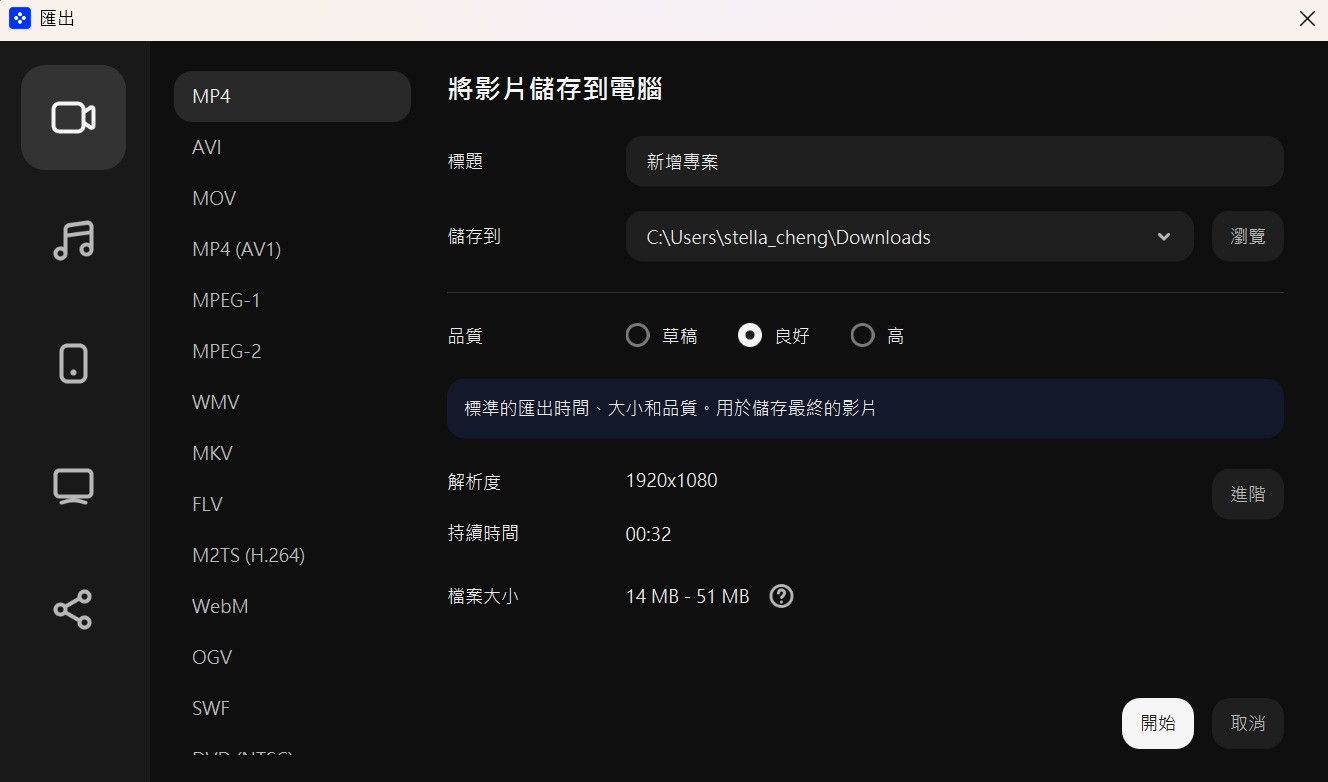The image size is (1328, 782).
Task: Open 進階 advanced settings
Action: coord(1247,493)
